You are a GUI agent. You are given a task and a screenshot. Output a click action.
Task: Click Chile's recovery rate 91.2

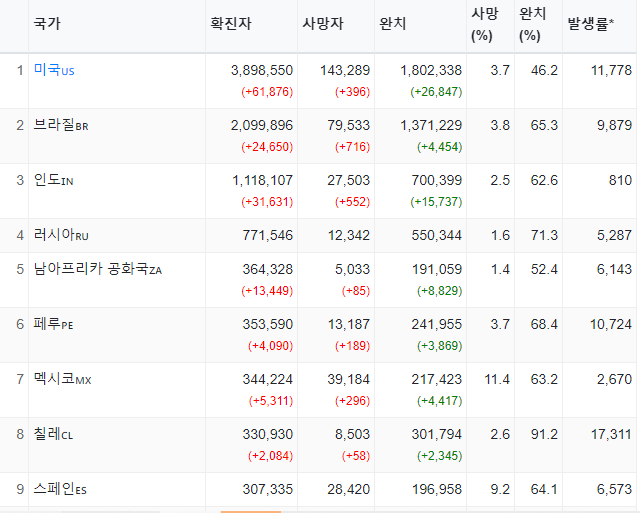coord(544,434)
